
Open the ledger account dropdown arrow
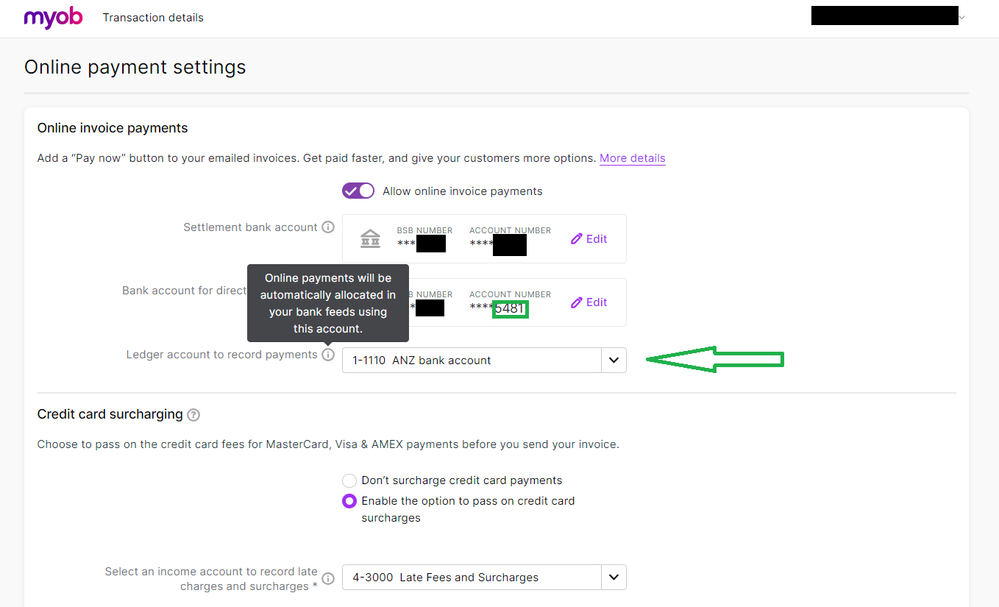tap(613, 360)
